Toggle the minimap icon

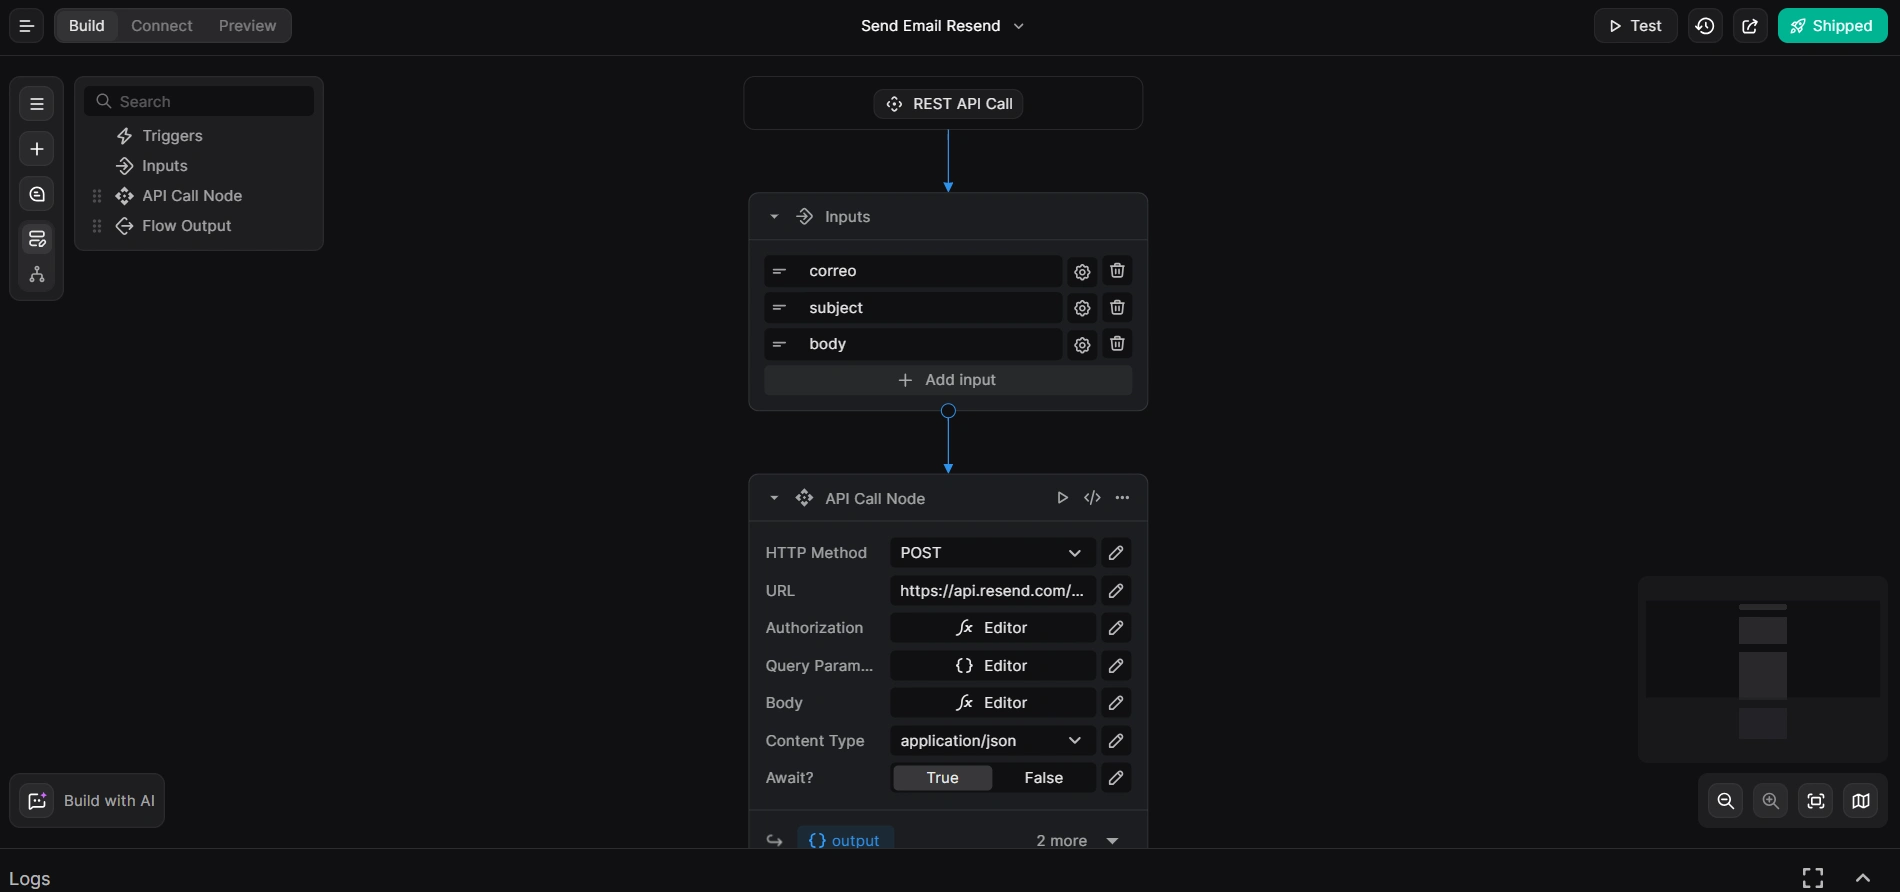tap(1860, 801)
